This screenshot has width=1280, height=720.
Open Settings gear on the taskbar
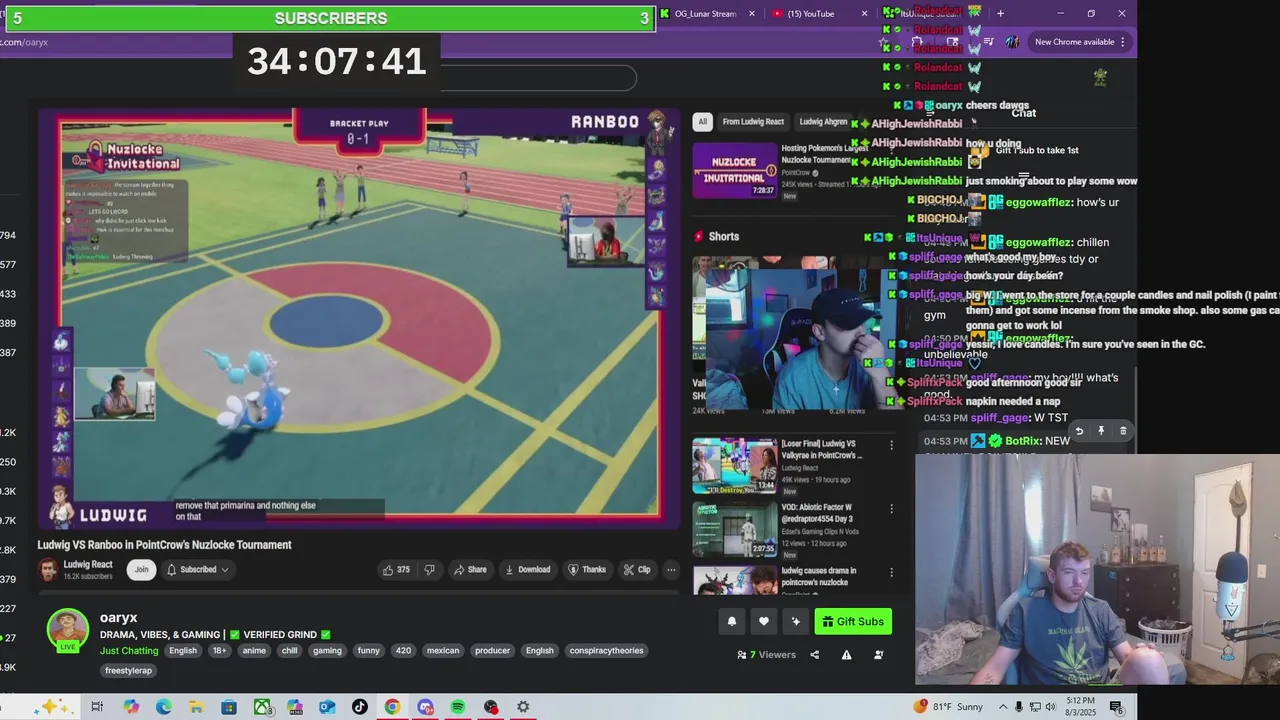[523, 707]
